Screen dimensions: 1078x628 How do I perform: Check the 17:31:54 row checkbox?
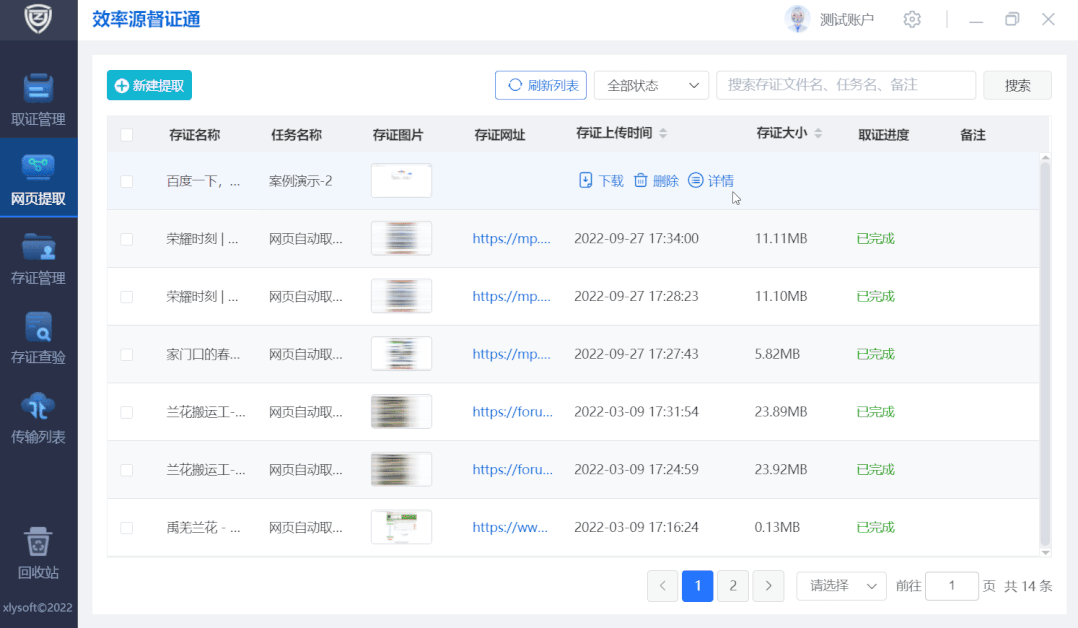[126, 412]
